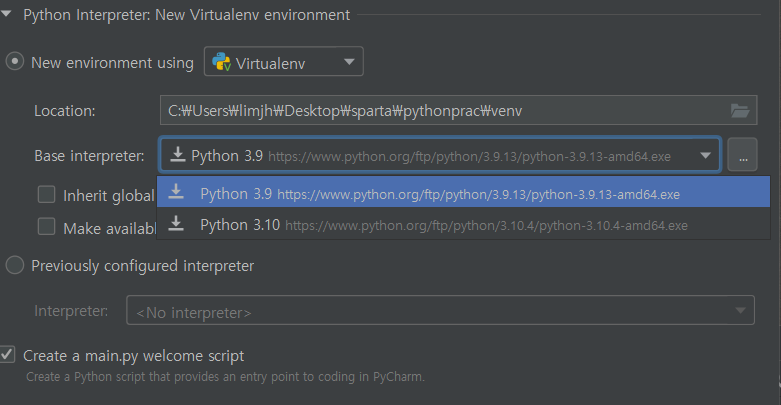
Task: Choose Python 3.9 from the interpreter list
Action: (x=463, y=193)
